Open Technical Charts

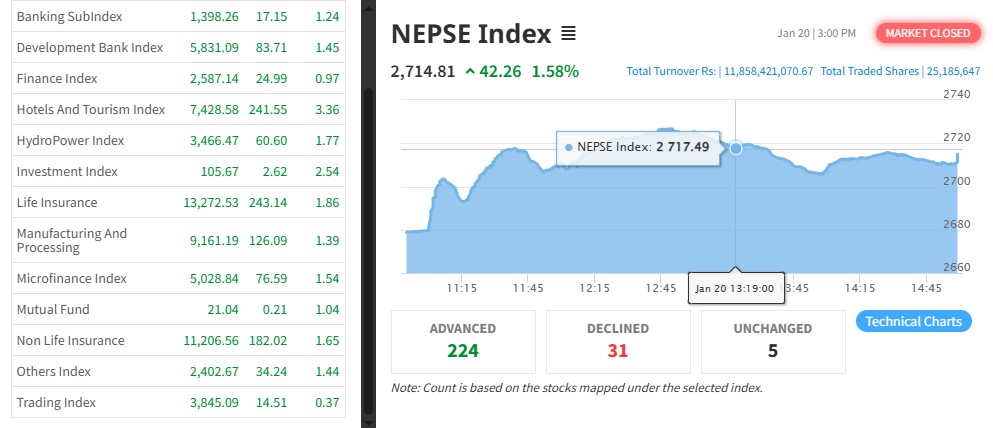(913, 321)
